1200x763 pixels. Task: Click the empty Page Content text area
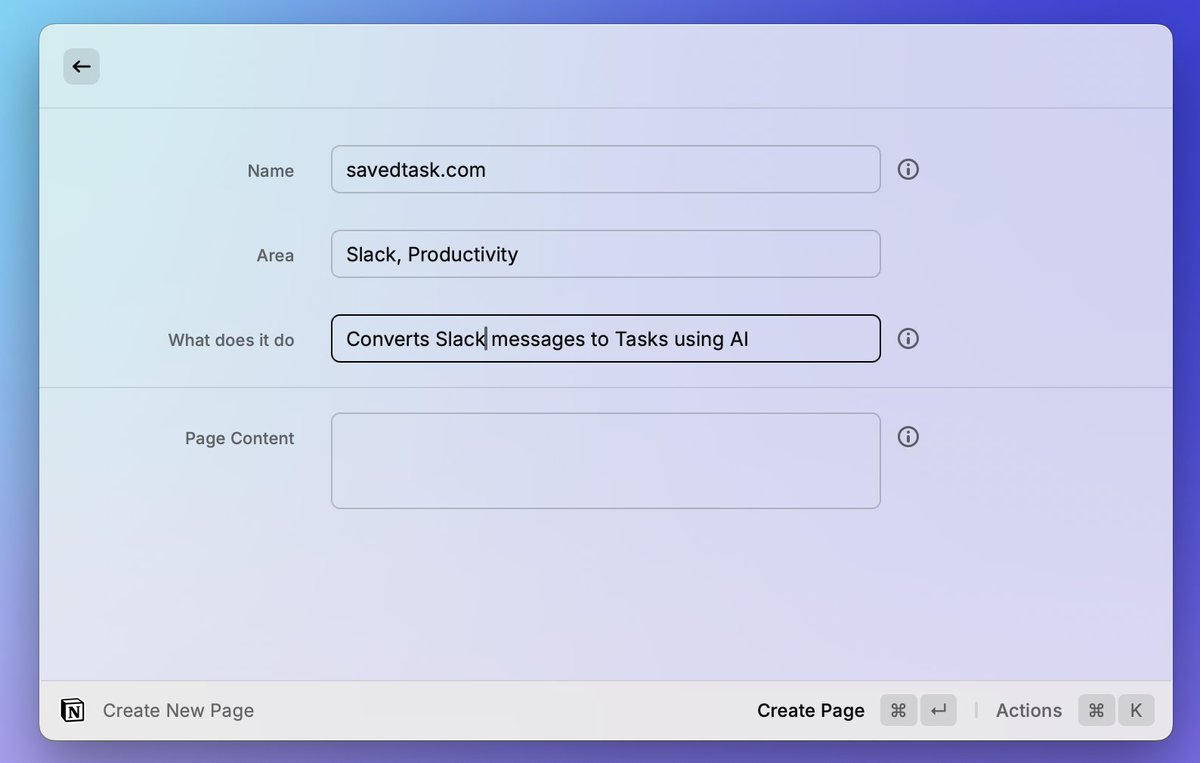coord(606,461)
